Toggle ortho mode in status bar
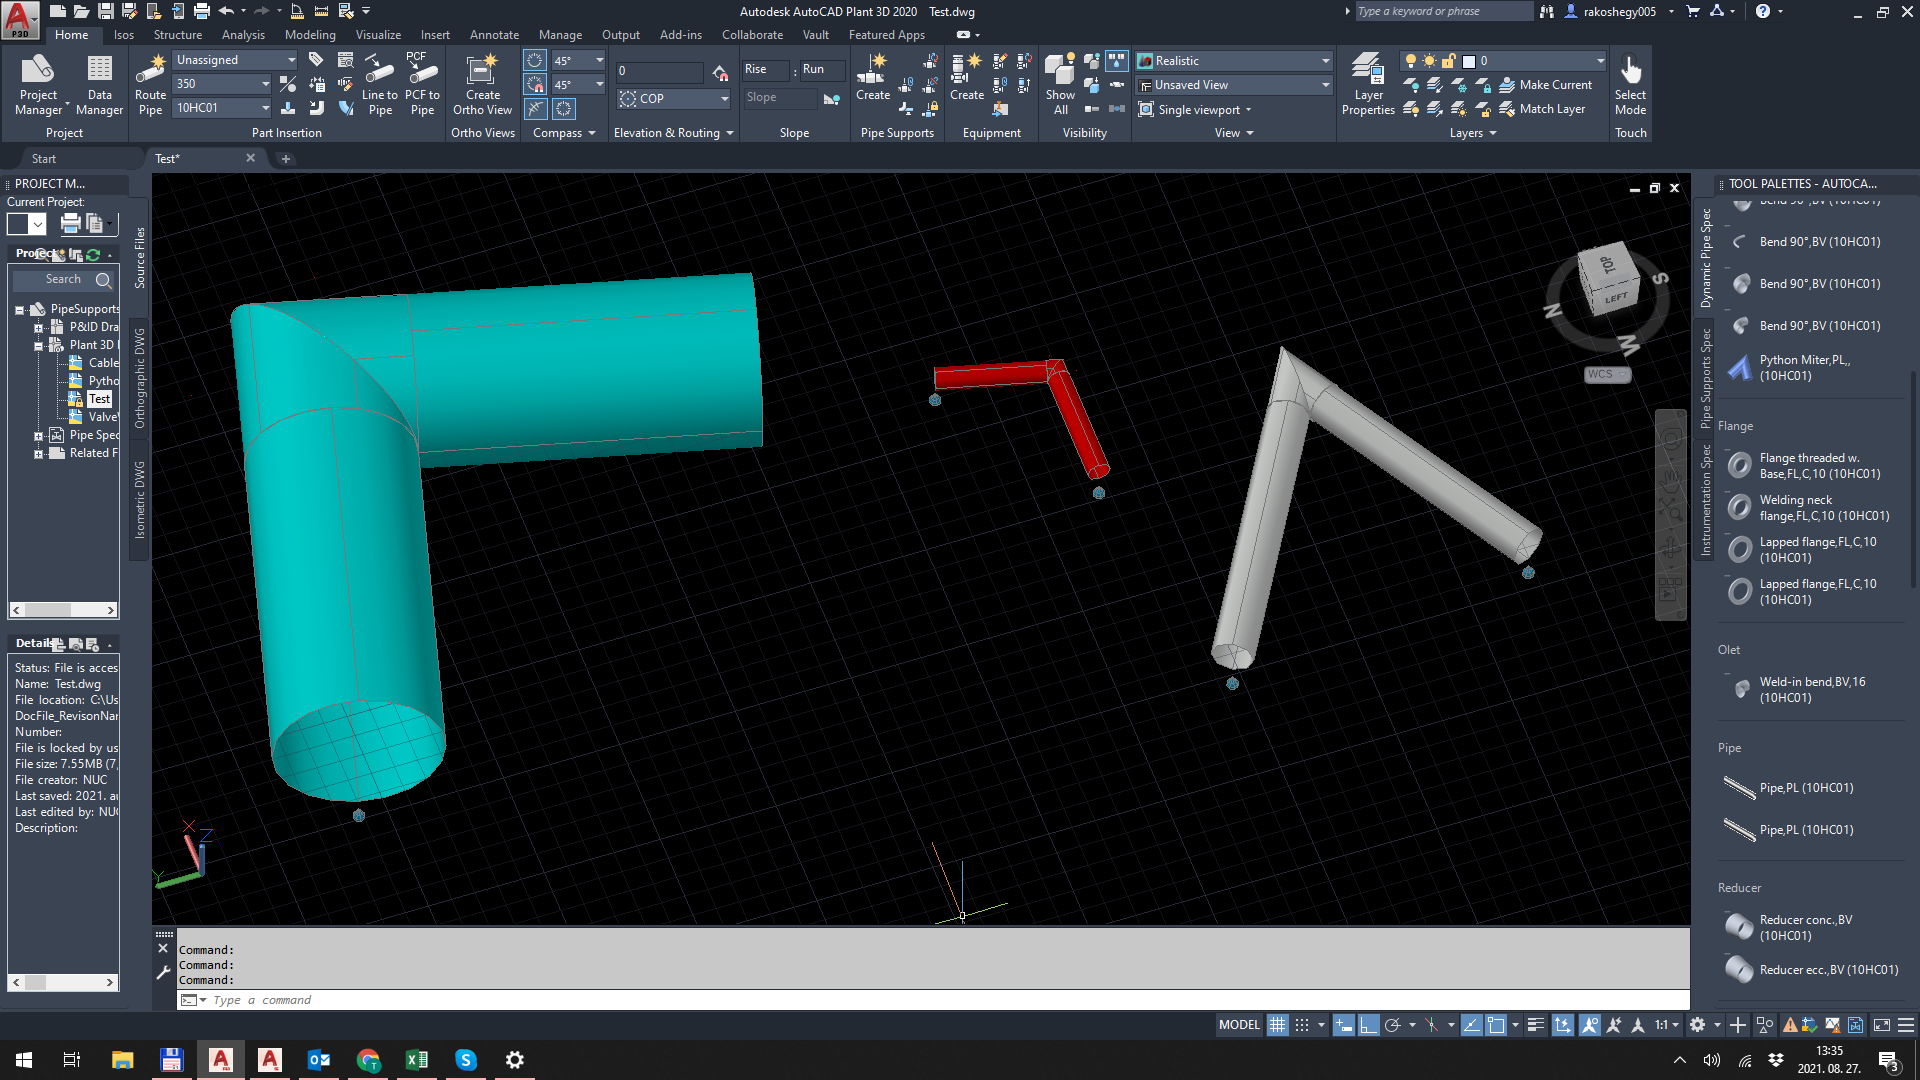Viewport: 1920px width, 1080px height. 1368,1025
